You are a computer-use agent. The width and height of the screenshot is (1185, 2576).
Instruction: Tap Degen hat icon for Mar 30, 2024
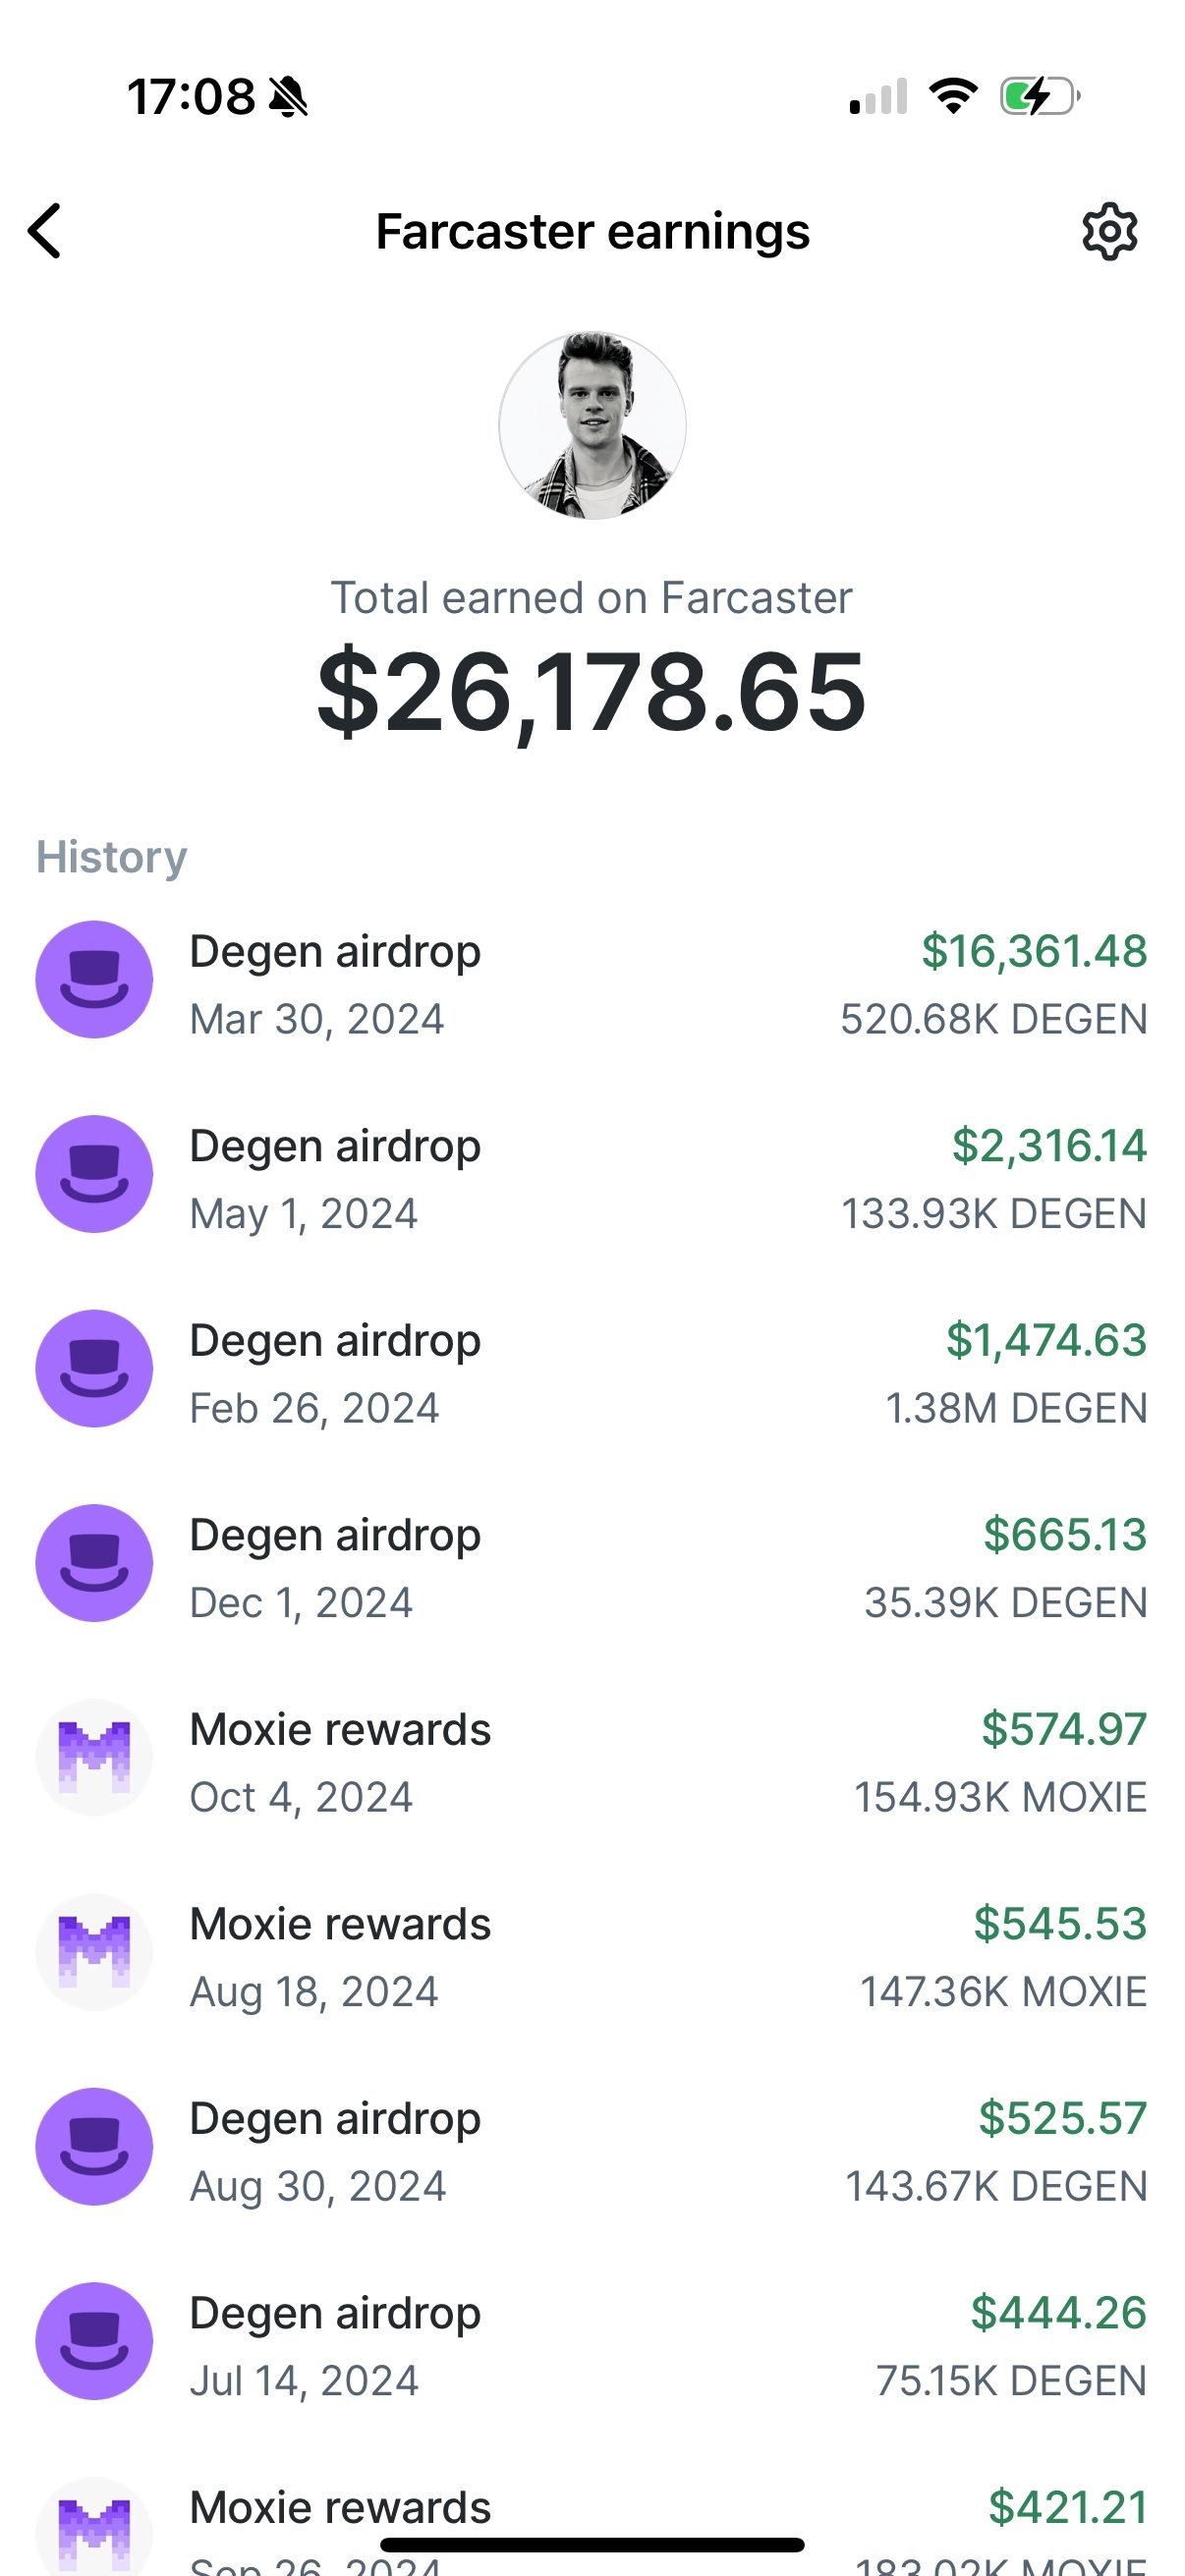click(94, 979)
